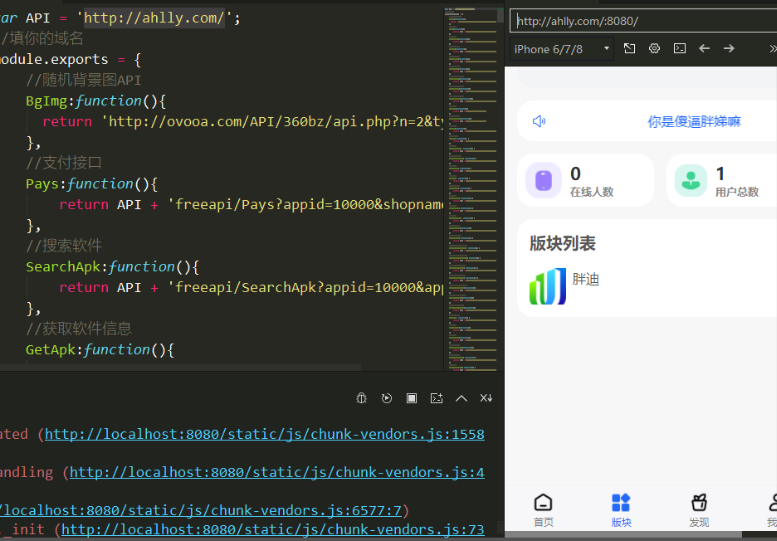Open preview settings gear icon

[x=654, y=48]
